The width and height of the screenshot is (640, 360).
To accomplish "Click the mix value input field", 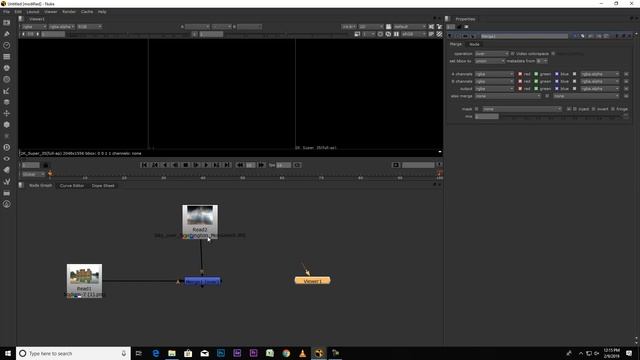I will point(487,117).
